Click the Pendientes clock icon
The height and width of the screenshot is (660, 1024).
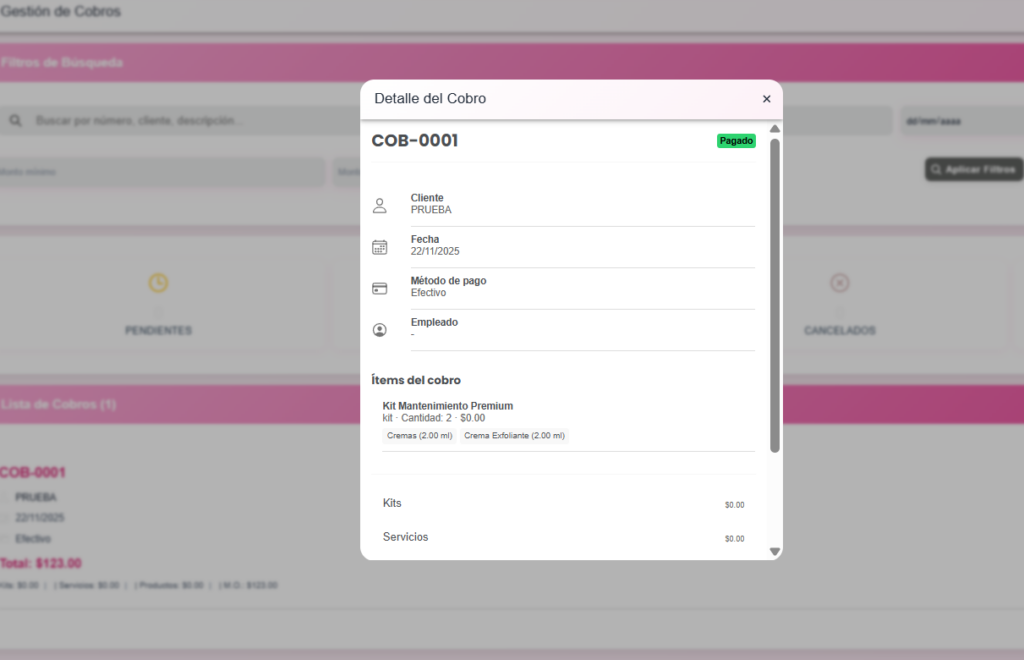point(158,283)
